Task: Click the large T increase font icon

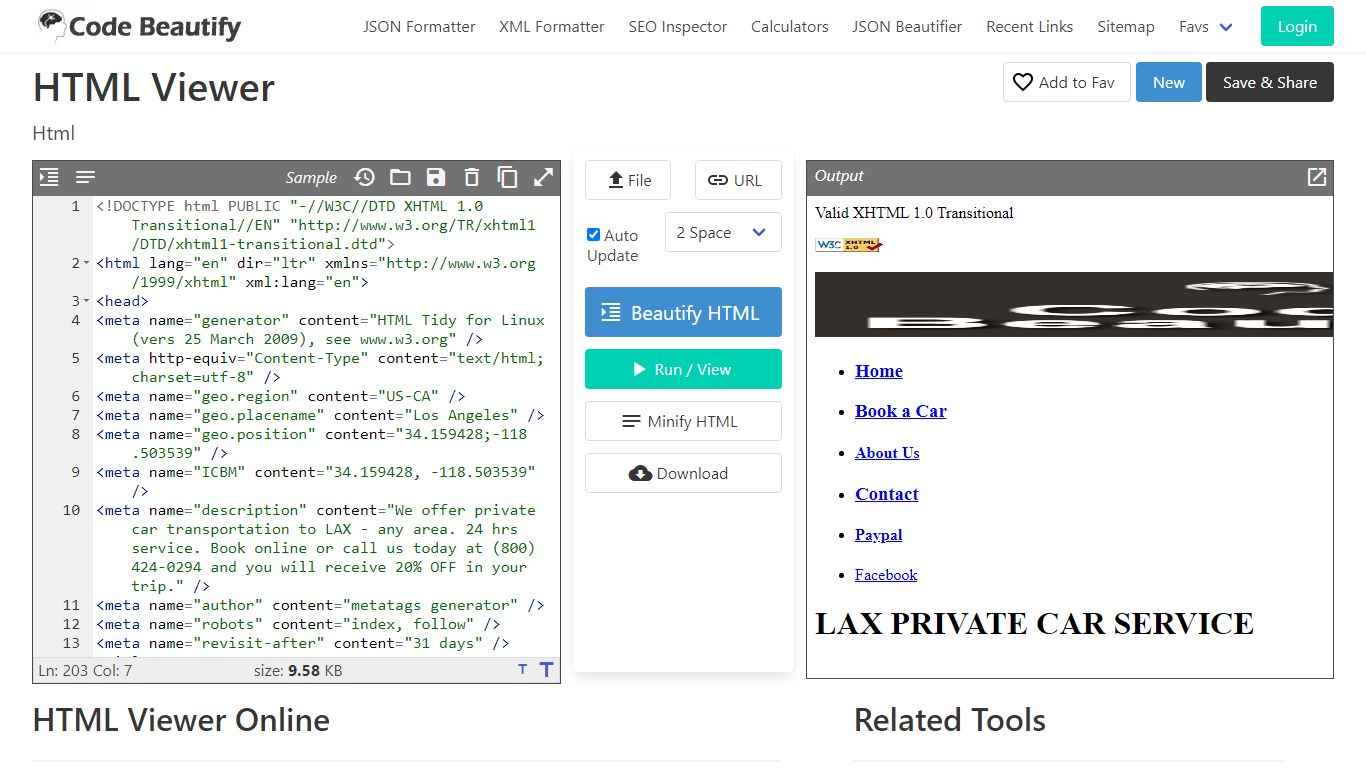Action: point(546,670)
